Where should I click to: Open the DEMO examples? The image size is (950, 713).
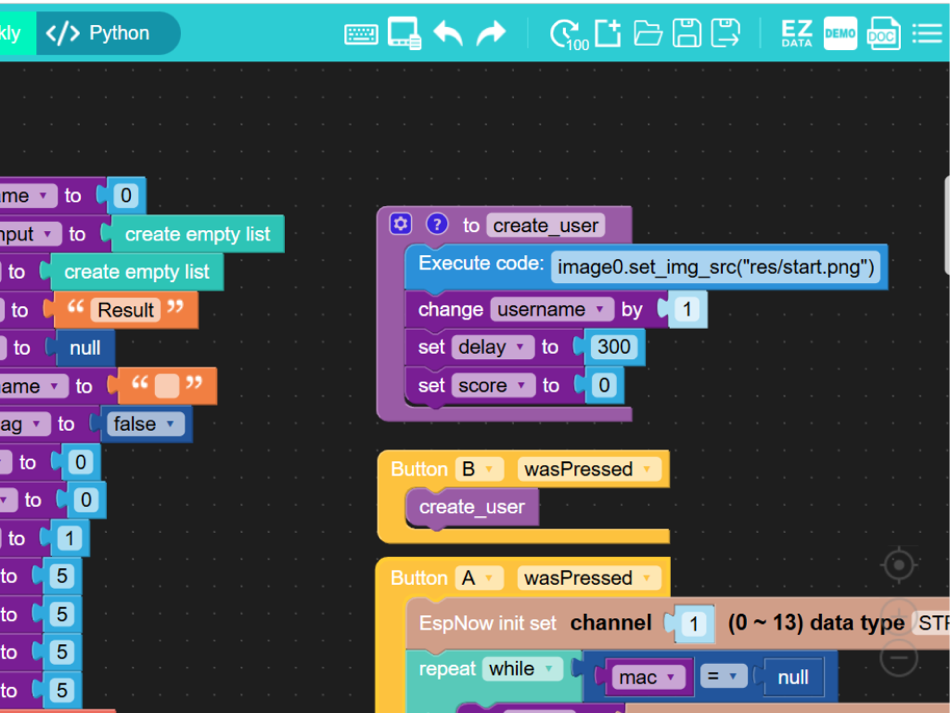coord(840,33)
